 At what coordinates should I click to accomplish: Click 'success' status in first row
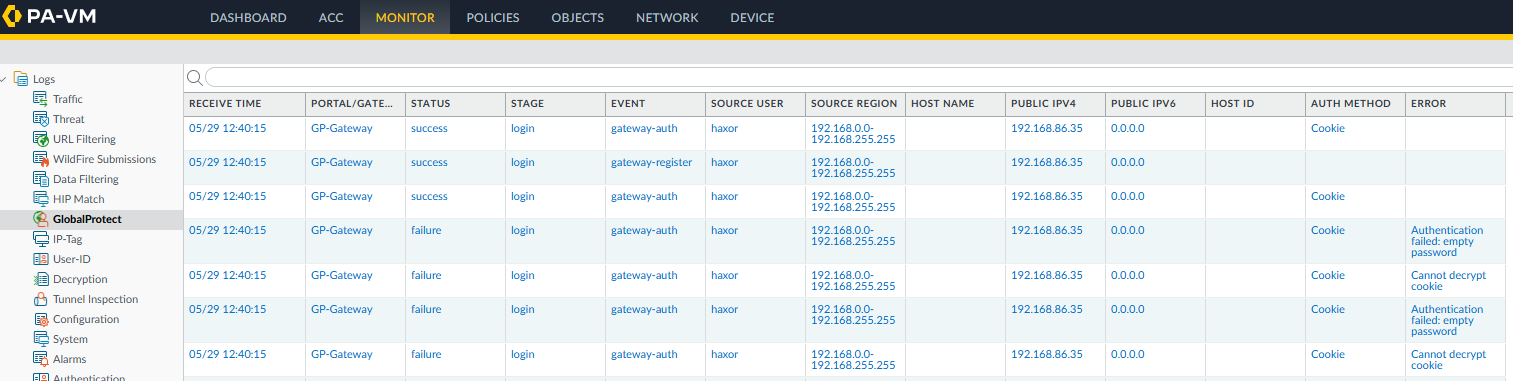pyautogui.click(x=429, y=128)
